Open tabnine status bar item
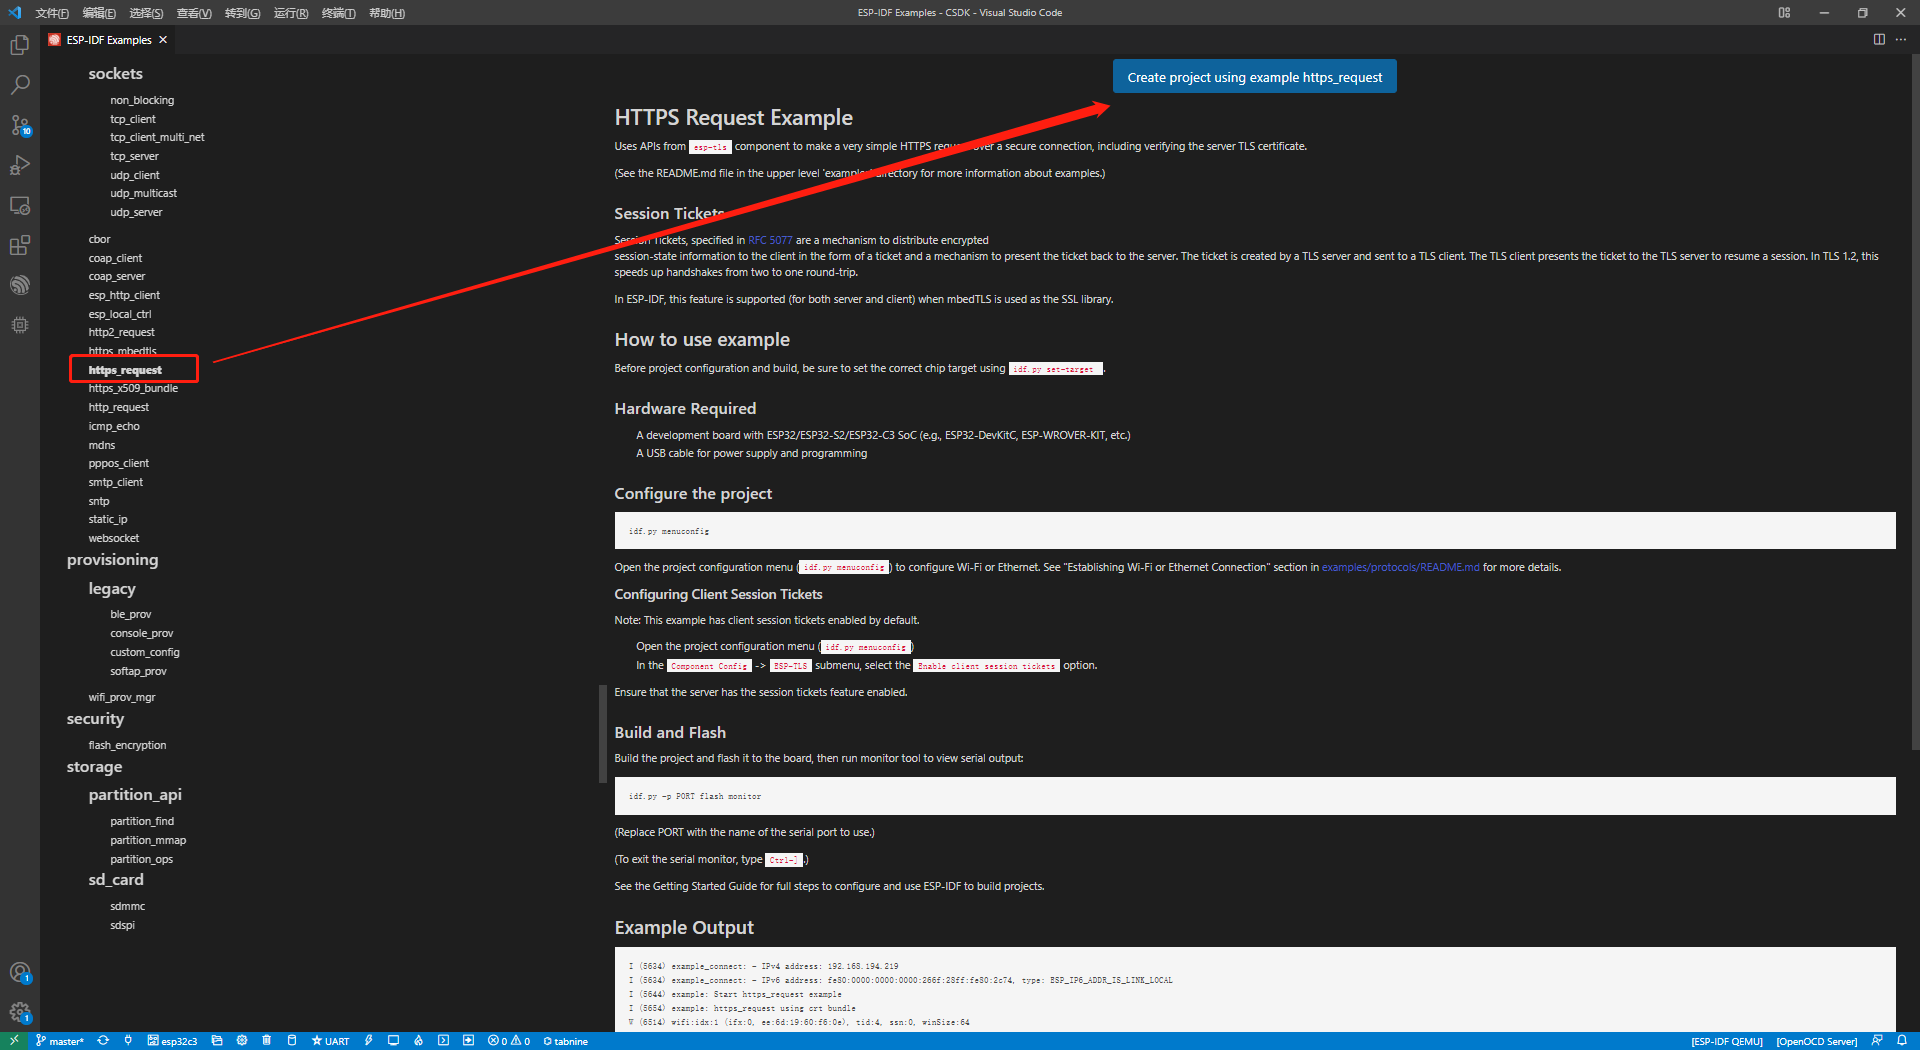1920x1050 pixels. click(x=566, y=1041)
